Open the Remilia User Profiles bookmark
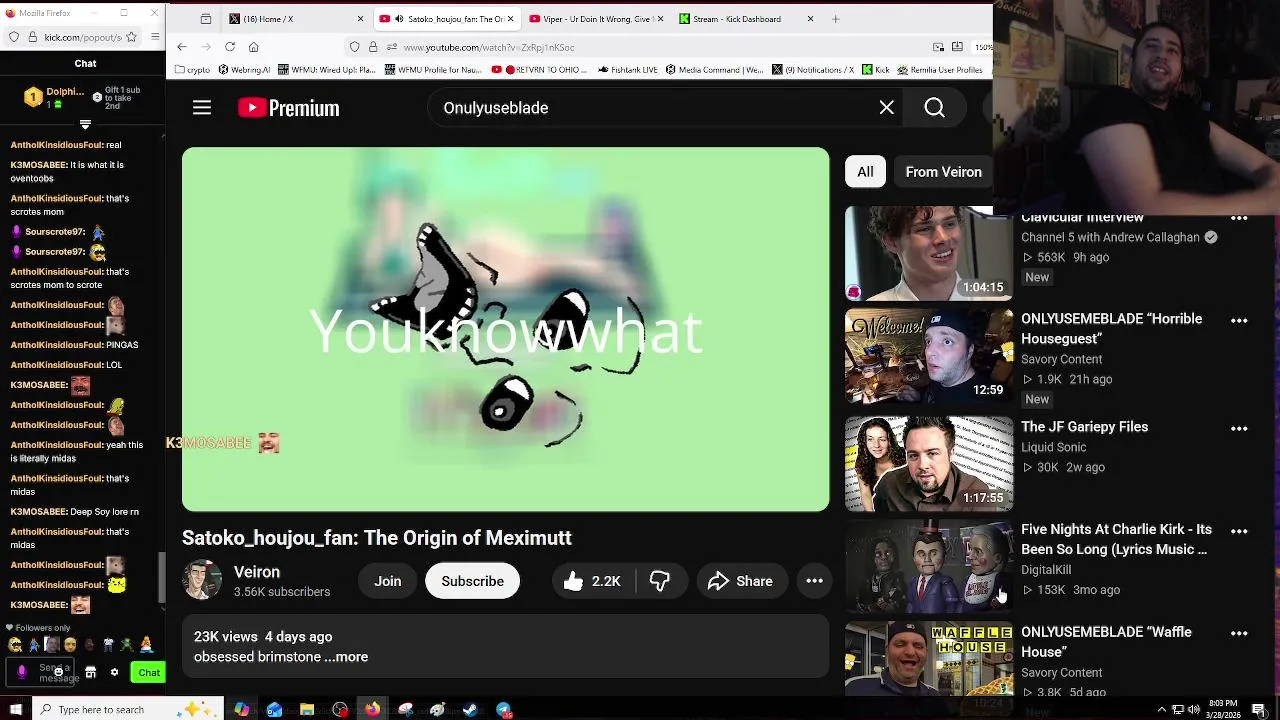This screenshot has height=720, width=1280. coord(940,70)
